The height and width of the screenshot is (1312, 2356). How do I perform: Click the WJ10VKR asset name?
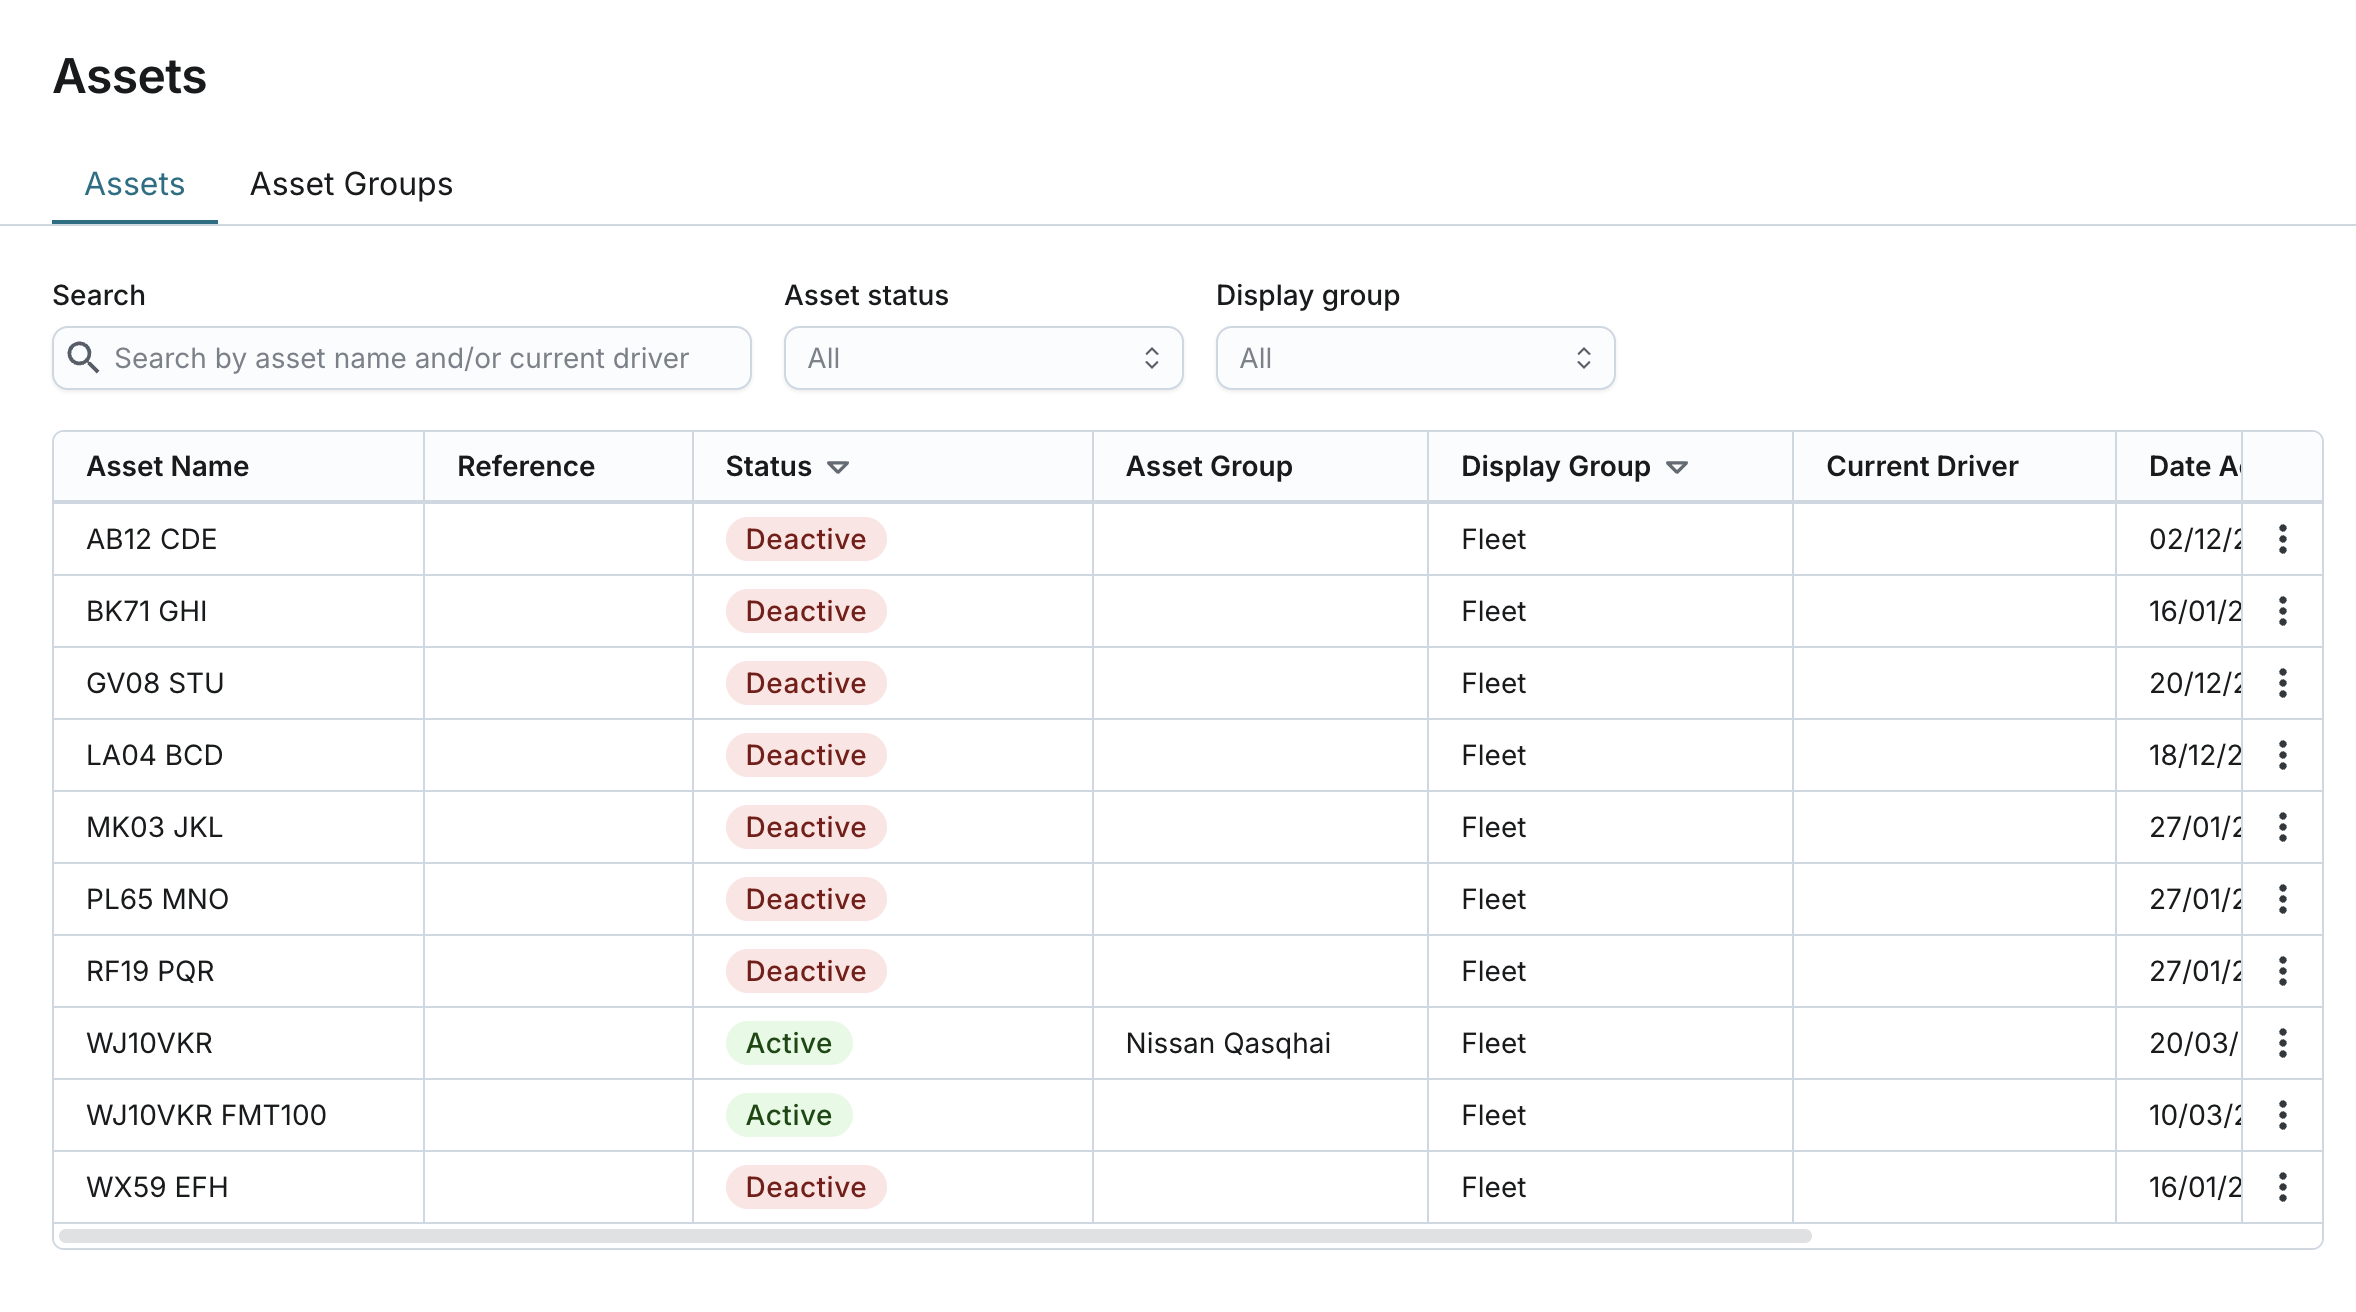point(150,1043)
